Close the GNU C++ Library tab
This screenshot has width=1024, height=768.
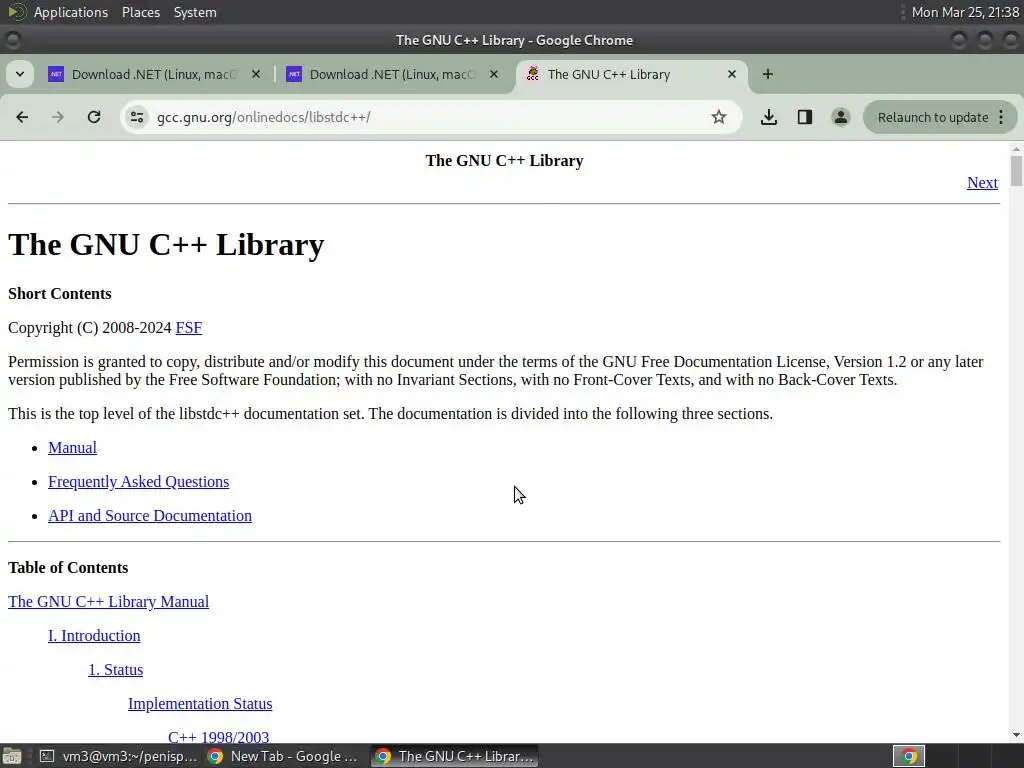tap(732, 74)
